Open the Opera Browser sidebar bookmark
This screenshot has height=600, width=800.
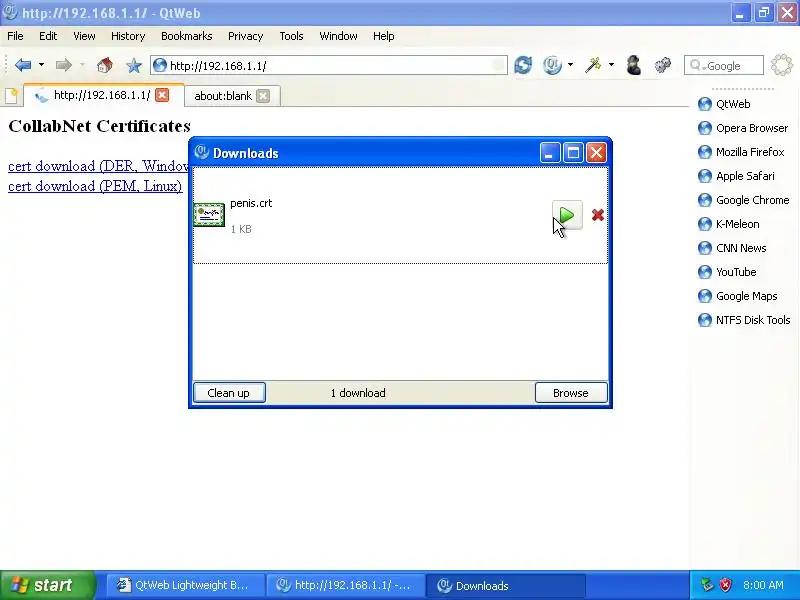(743, 128)
